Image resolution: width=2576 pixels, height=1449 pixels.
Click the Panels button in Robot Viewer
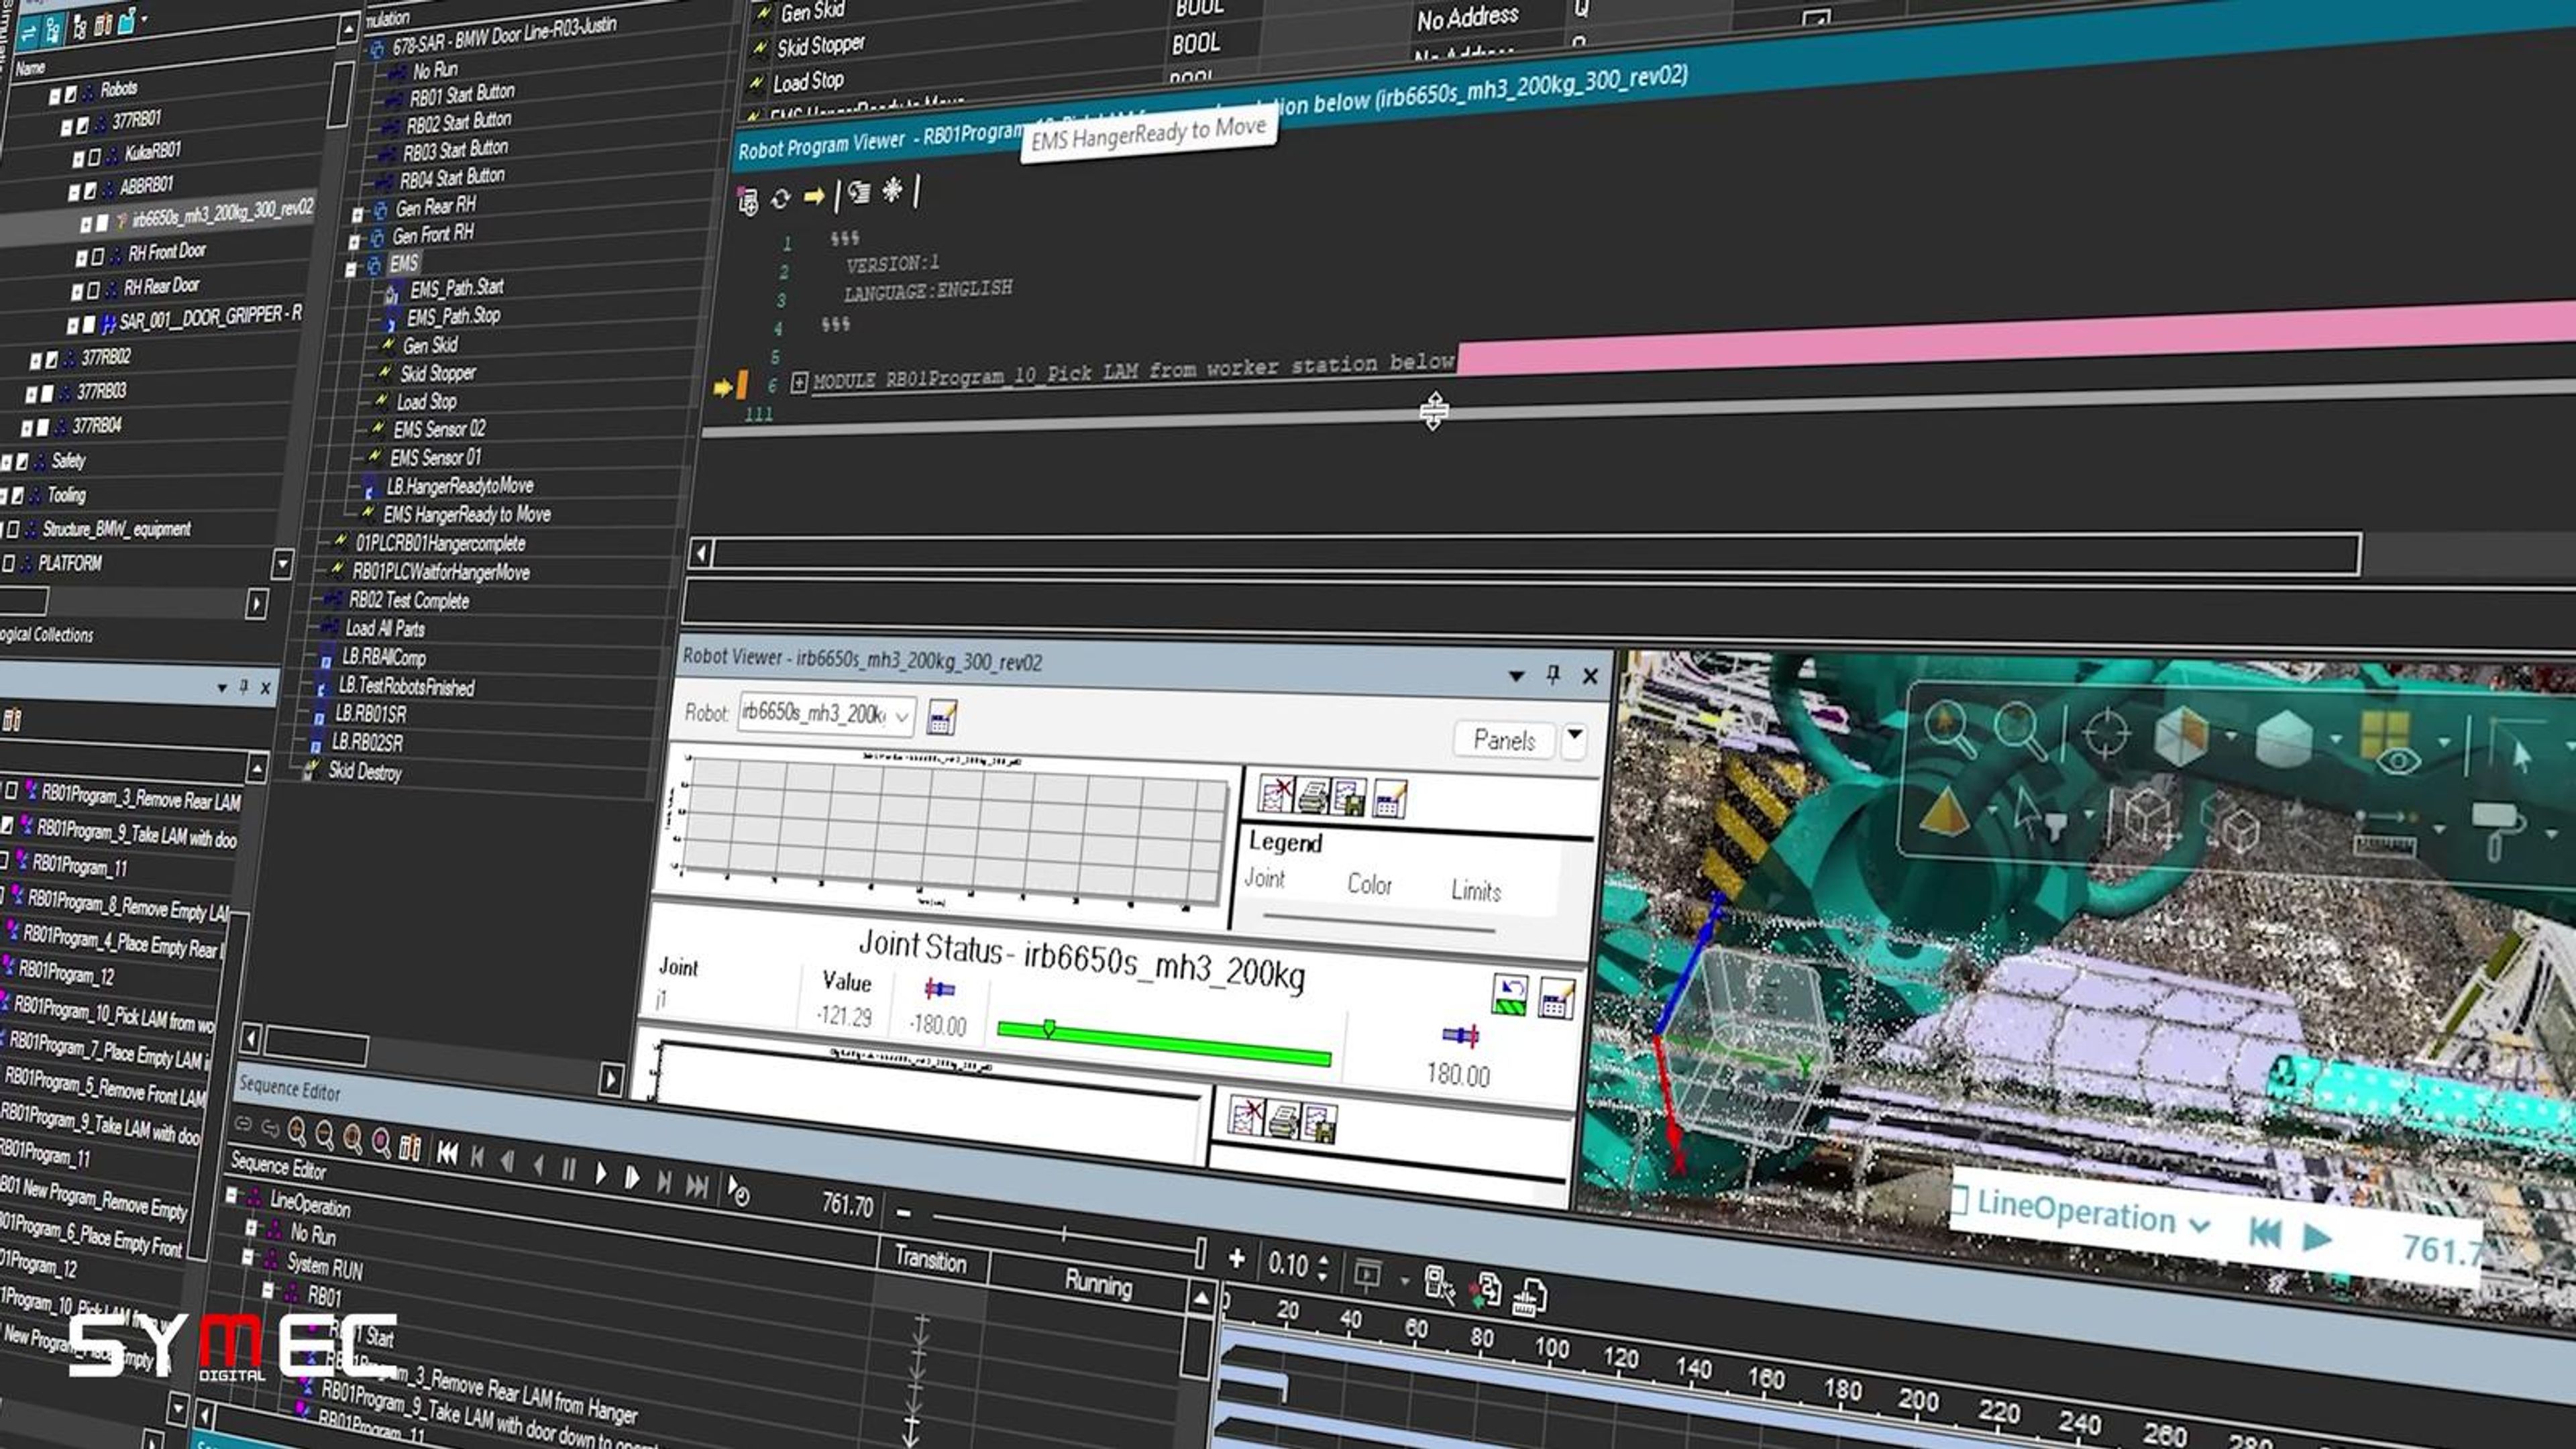1504,740
